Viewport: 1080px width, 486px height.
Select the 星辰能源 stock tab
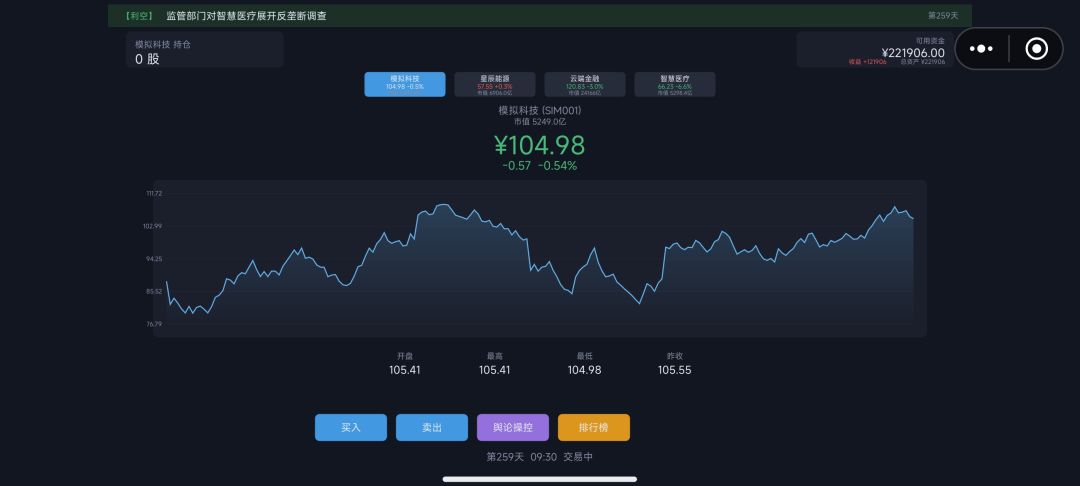(495, 84)
